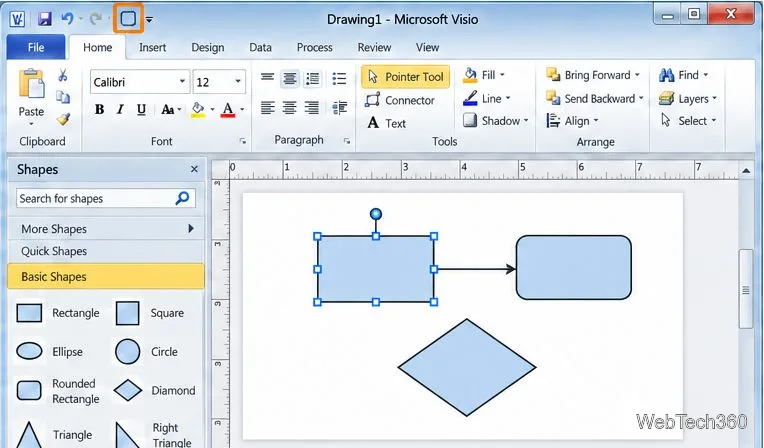The width and height of the screenshot is (764, 448).
Task: Open the Align menu
Action: click(x=572, y=120)
